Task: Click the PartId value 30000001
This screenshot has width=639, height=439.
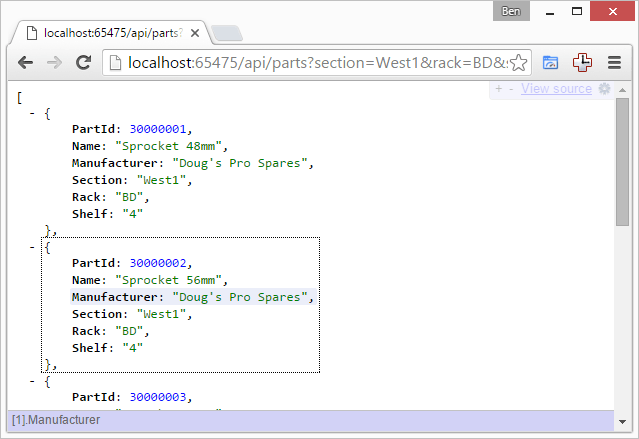Action: pyautogui.click(x=158, y=129)
